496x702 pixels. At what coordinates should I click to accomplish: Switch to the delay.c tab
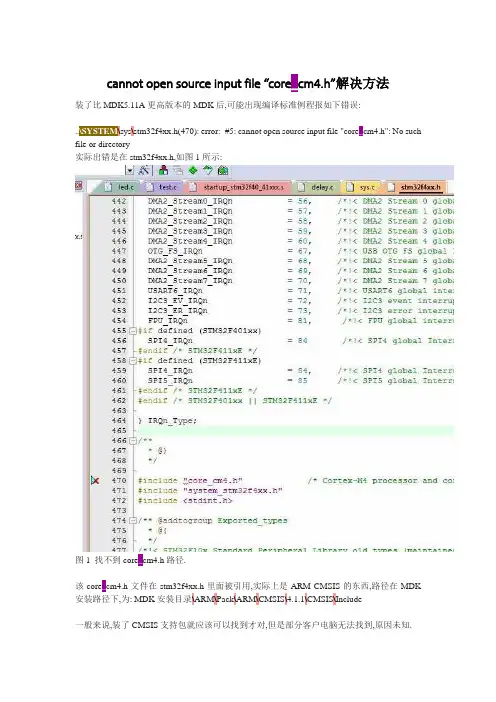tap(317, 187)
